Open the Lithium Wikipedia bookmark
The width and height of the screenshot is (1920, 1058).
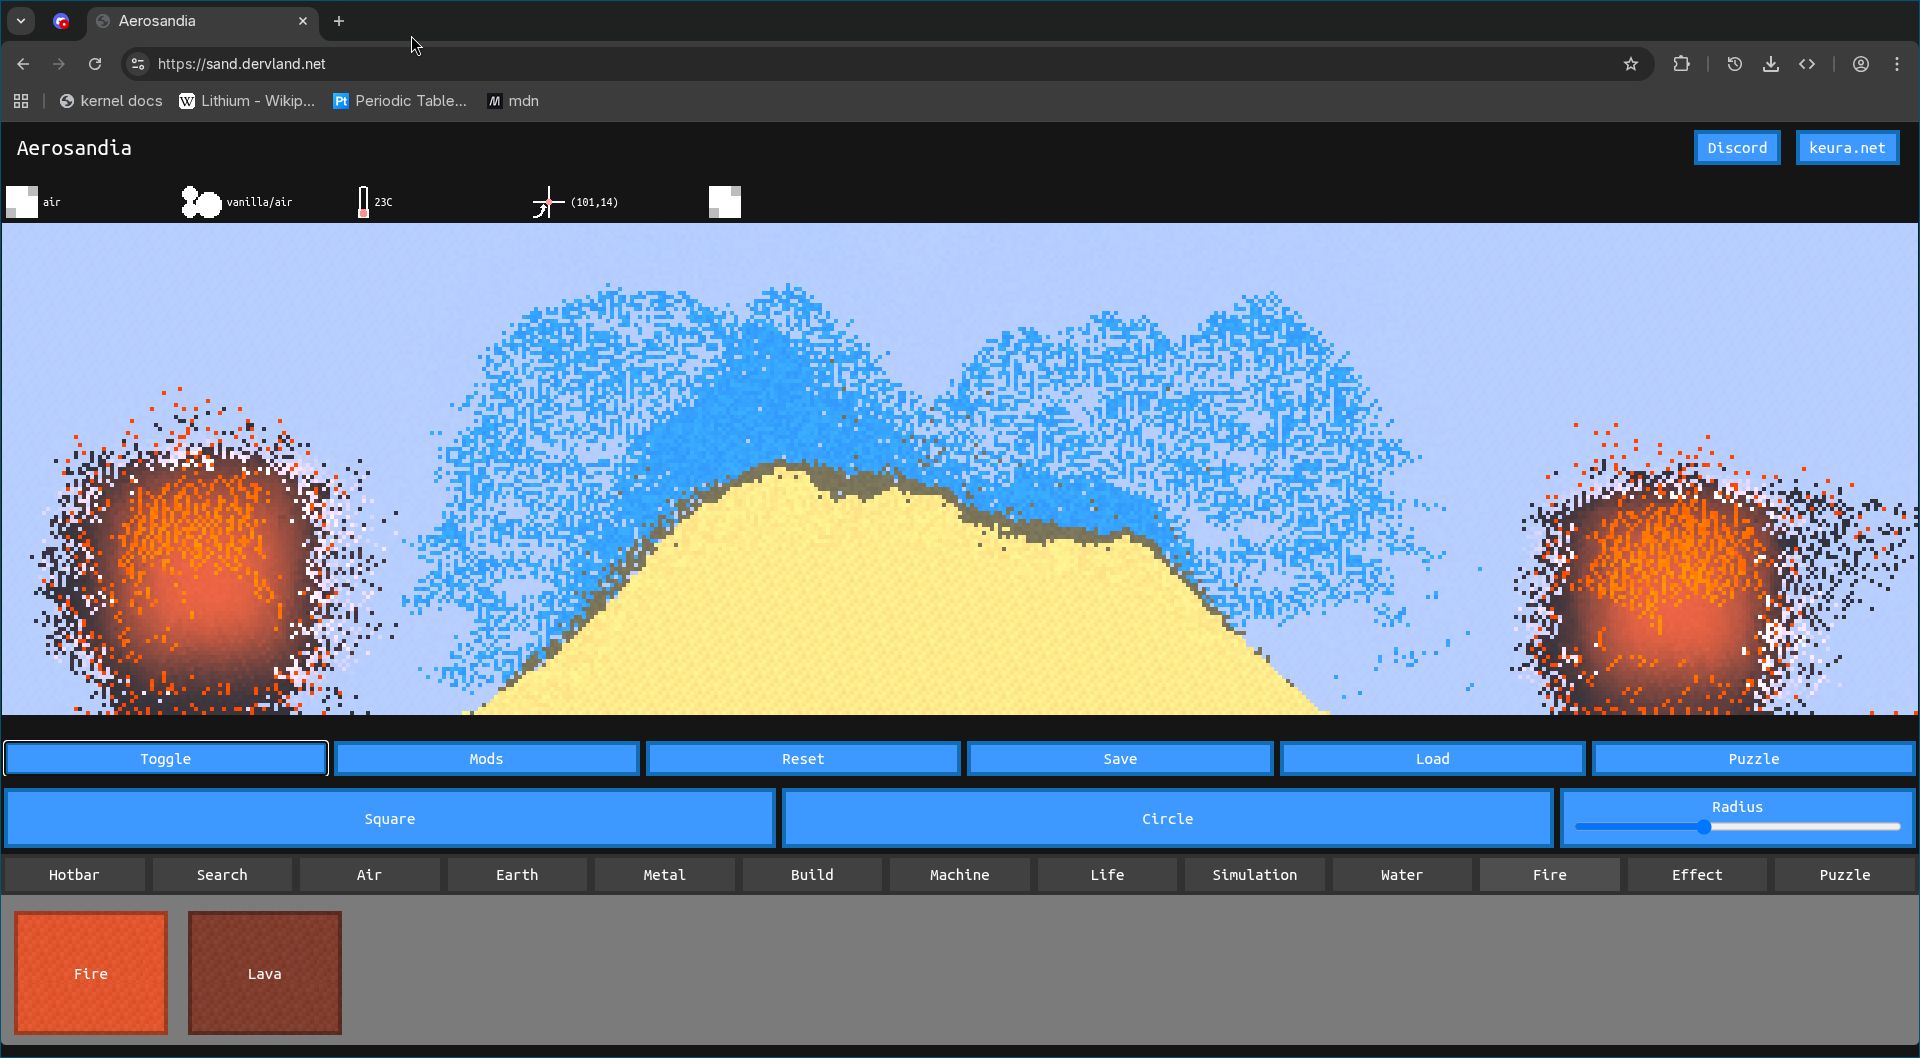(x=247, y=101)
